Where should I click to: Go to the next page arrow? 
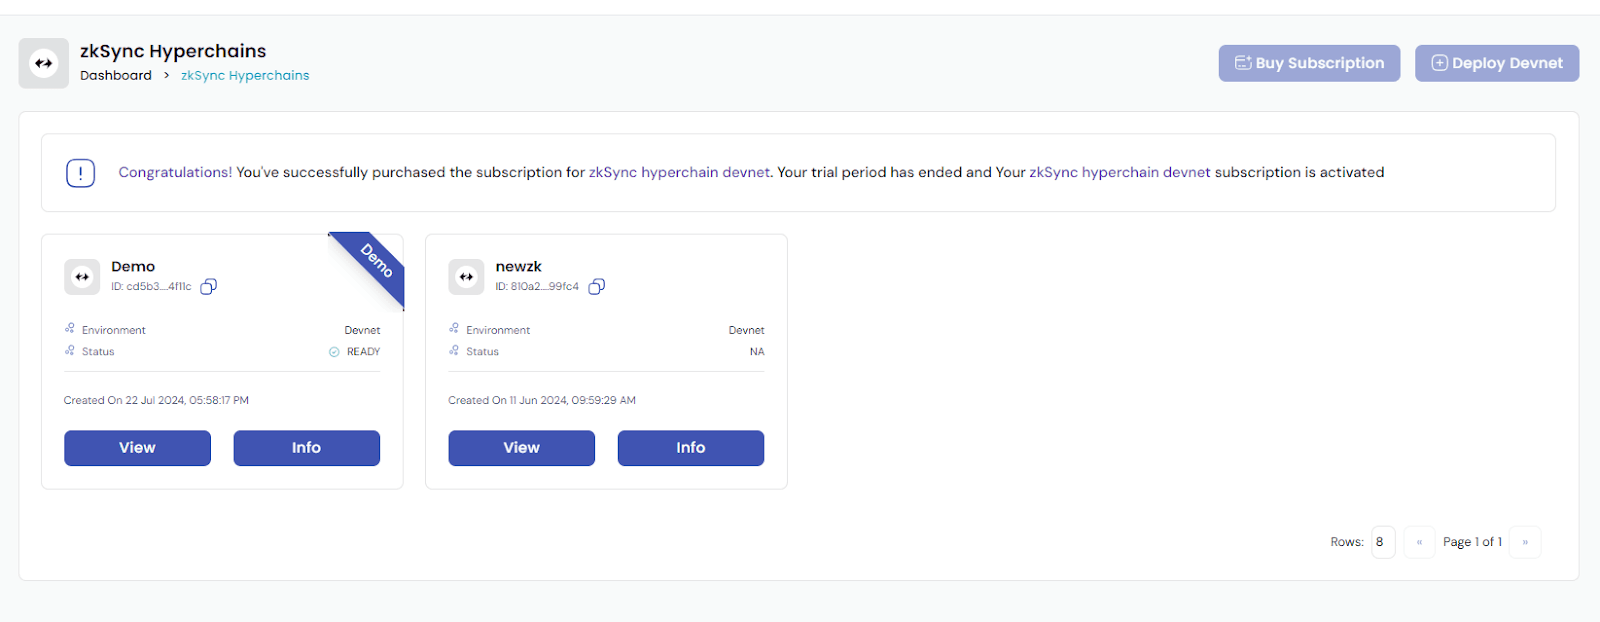click(1525, 542)
